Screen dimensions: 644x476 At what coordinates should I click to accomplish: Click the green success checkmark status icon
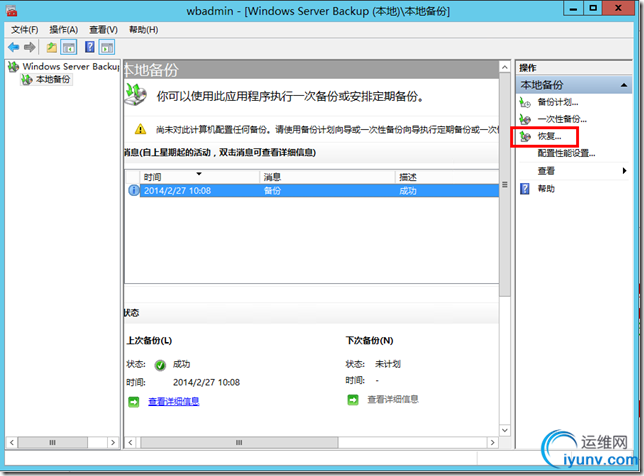[160, 365]
